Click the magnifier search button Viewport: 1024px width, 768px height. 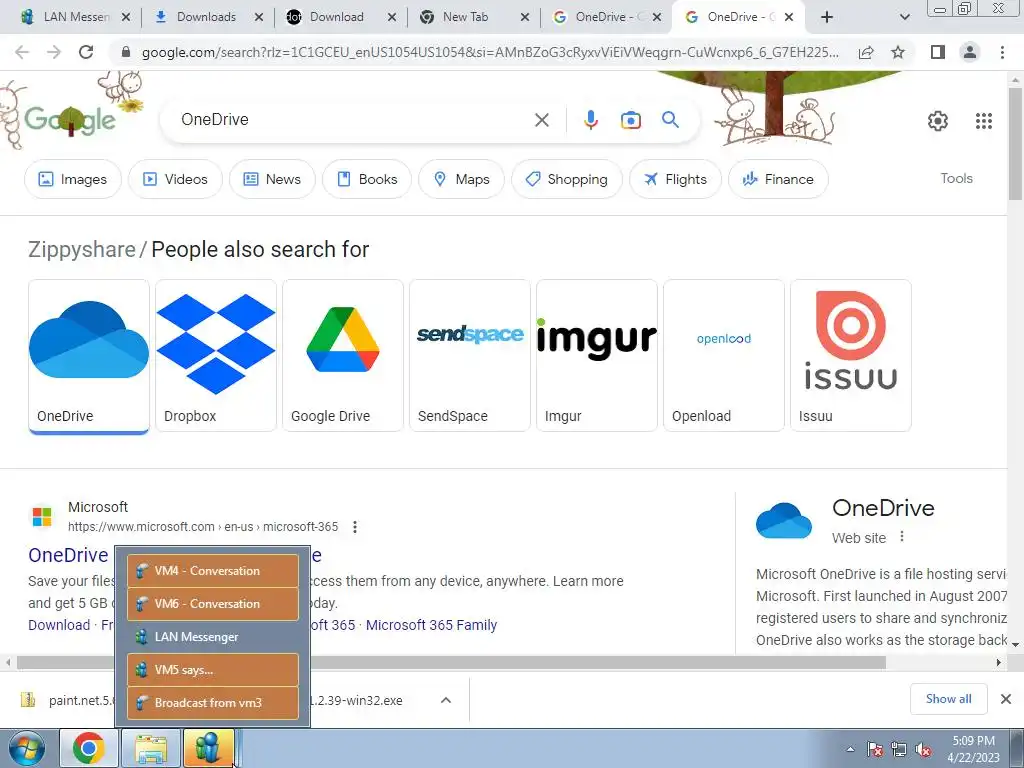coord(670,120)
